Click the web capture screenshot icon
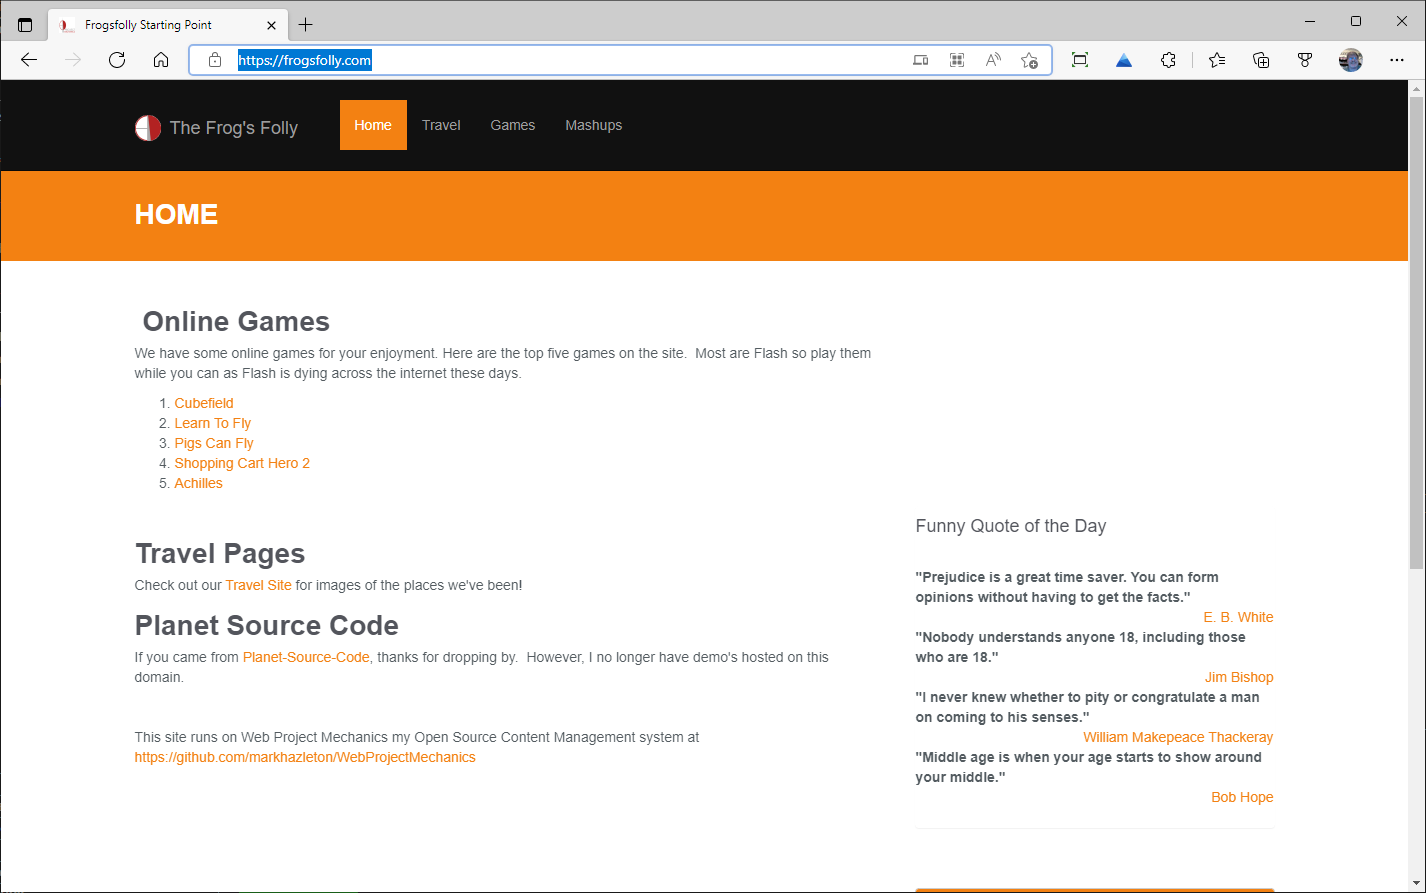1426x893 pixels. [x=1079, y=60]
